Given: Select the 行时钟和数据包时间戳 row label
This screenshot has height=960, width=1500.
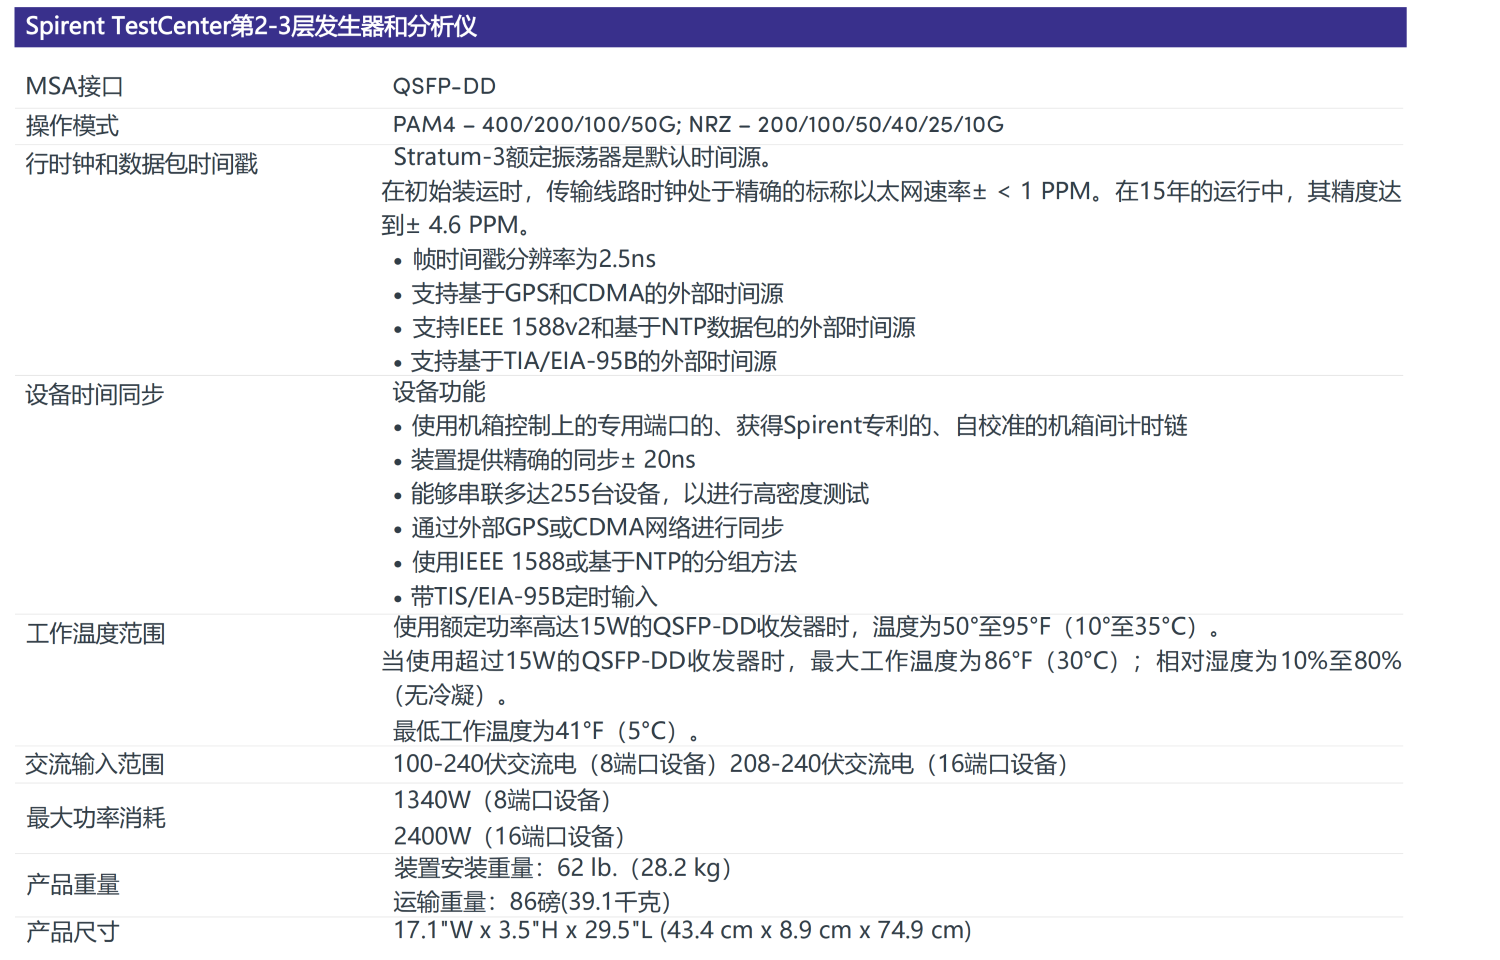Looking at the screenshot, I should 141,164.
